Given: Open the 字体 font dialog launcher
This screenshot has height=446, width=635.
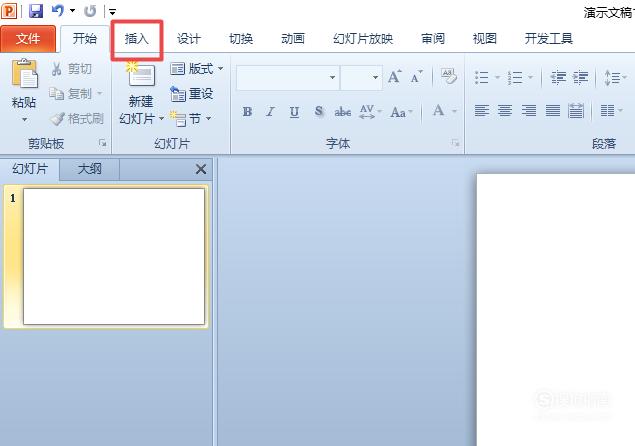Looking at the screenshot, I should (x=456, y=143).
